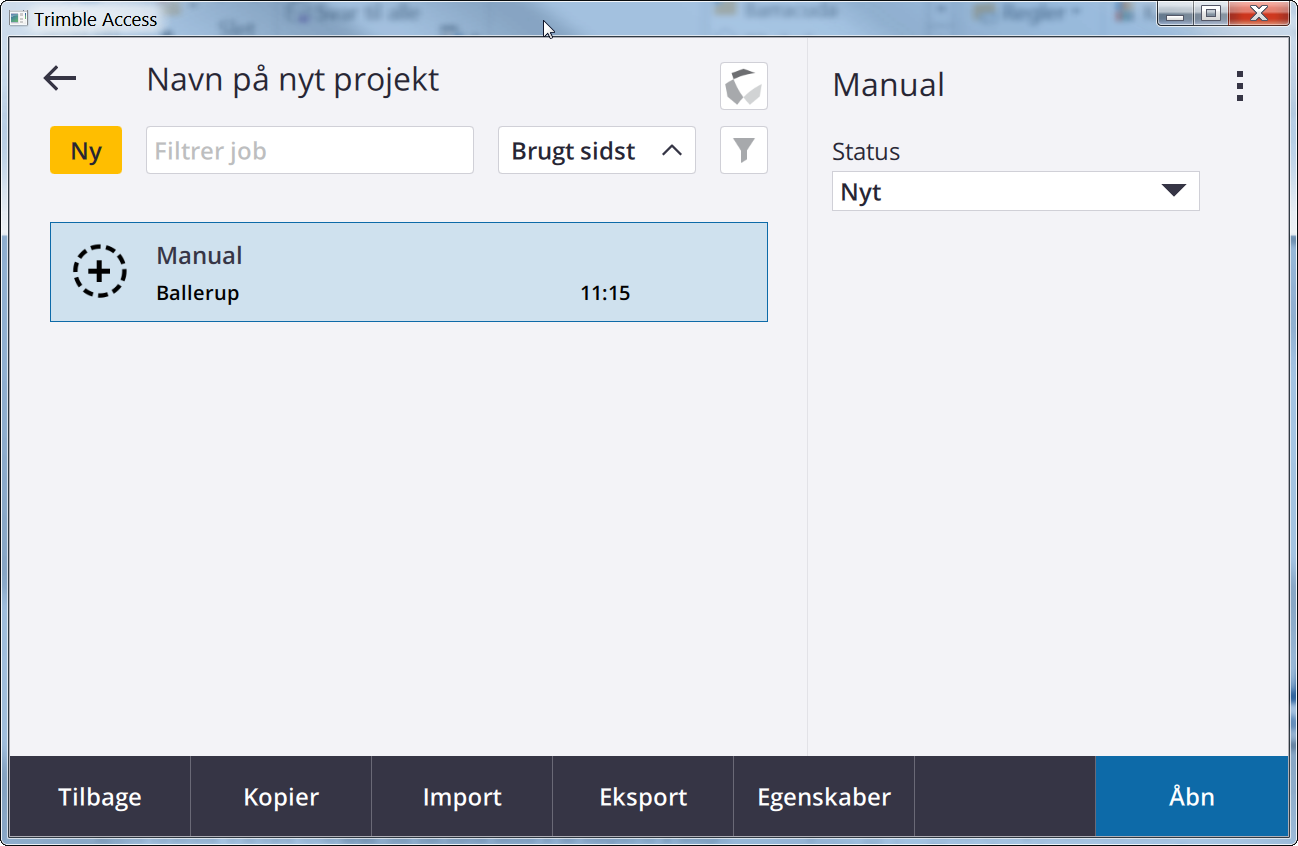Go back using the left arrow icon
The width and height of the screenshot is (1298, 846).
tap(60, 79)
